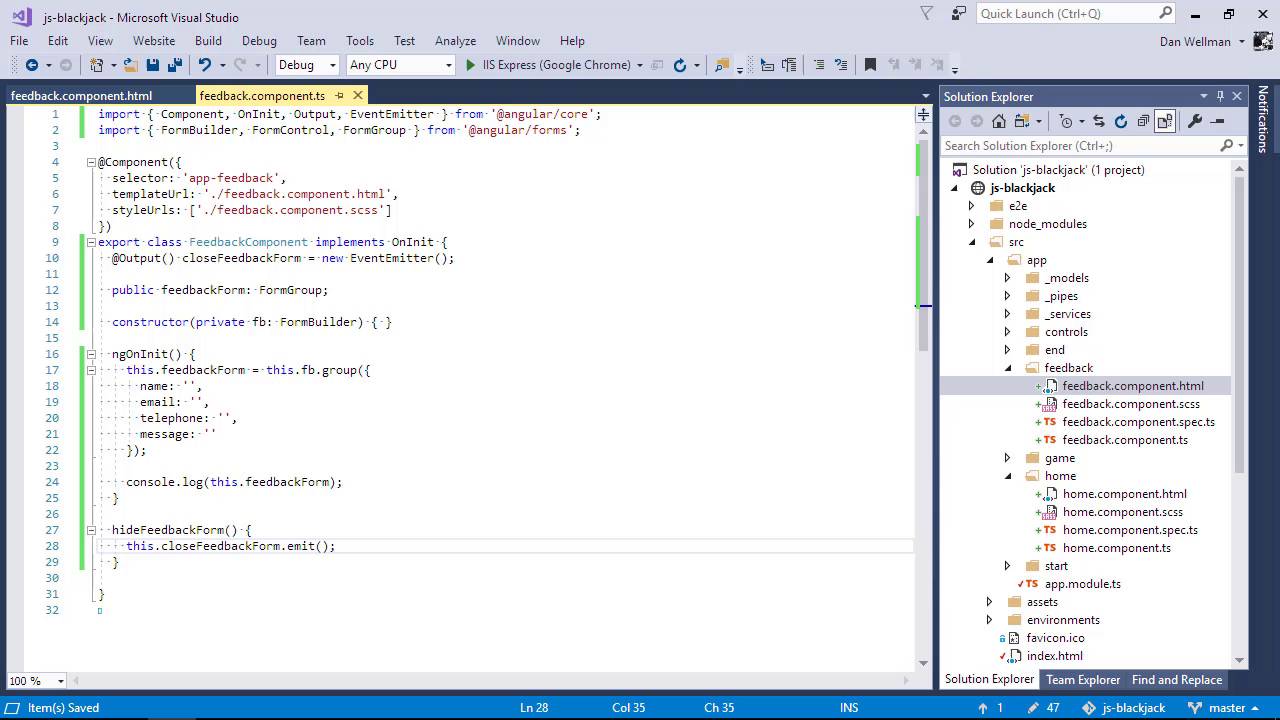The width and height of the screenshot is (1280, 720).
Task: Refresh the Solution Explorer tree
Action: [x=1120, y=121]
